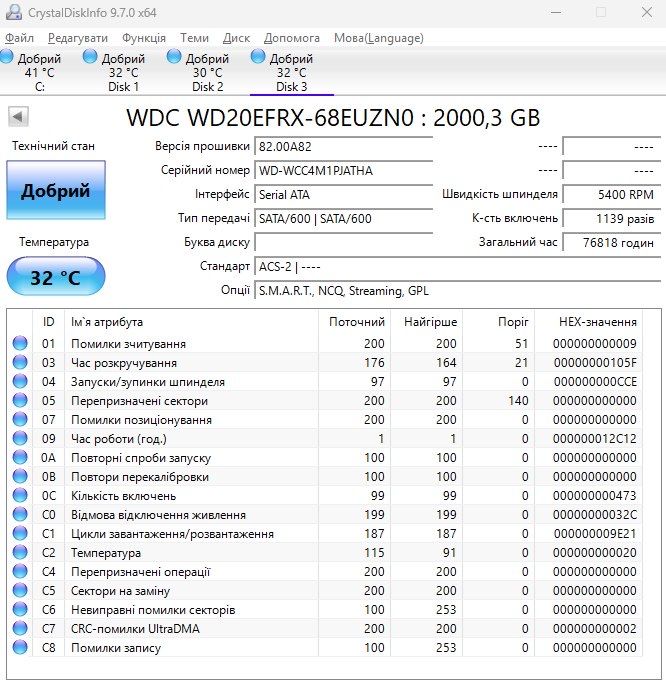Click status orb of attribute C2 row

pos(20,552)
